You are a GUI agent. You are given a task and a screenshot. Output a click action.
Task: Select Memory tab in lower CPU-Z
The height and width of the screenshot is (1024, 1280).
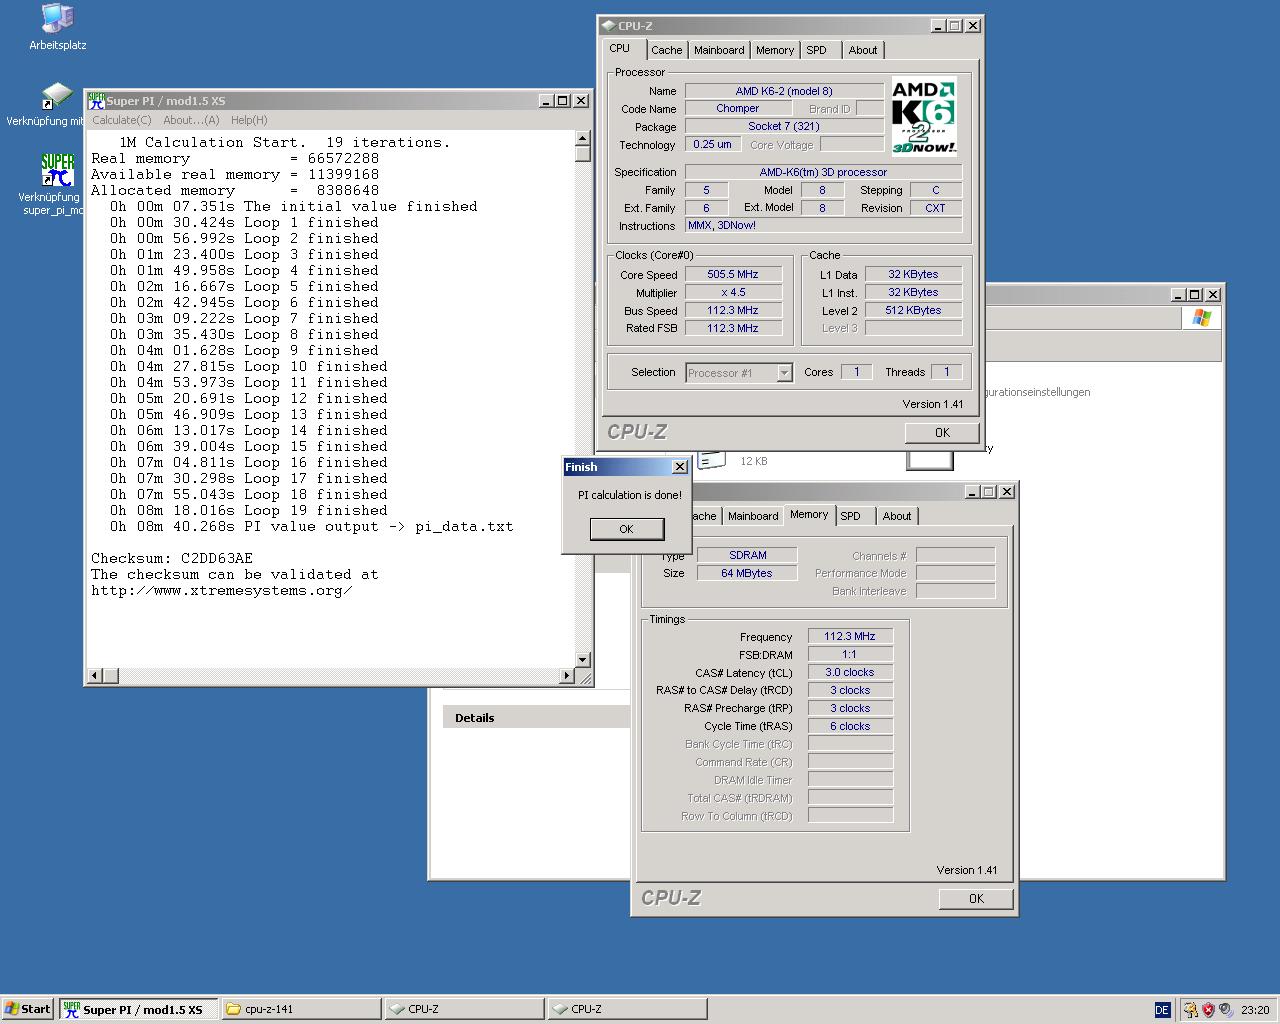click(x=809, y=515)
